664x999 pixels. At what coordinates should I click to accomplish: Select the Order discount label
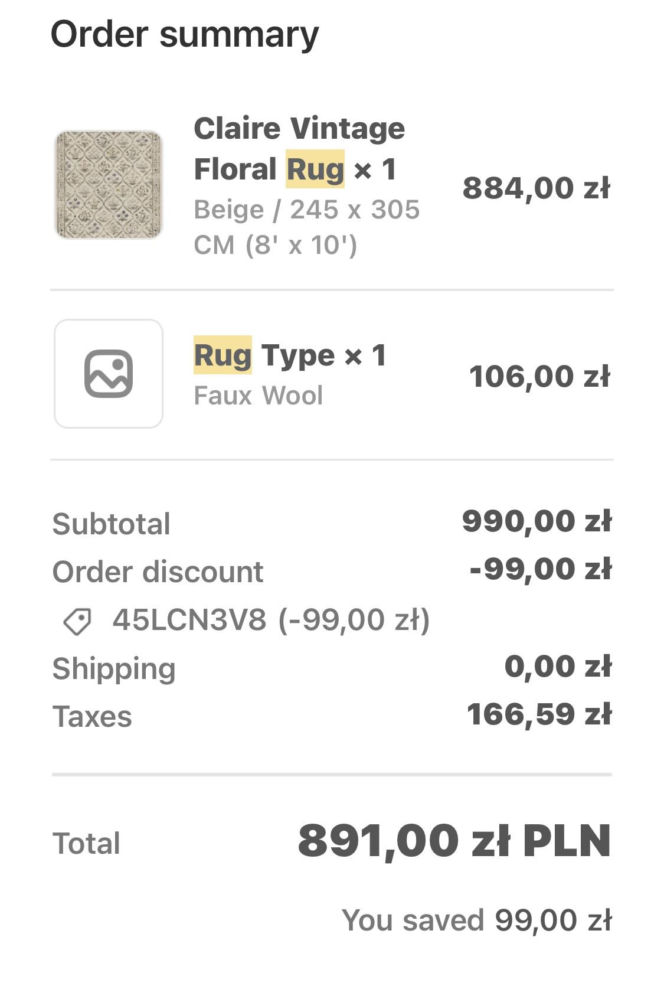point(157,571)
